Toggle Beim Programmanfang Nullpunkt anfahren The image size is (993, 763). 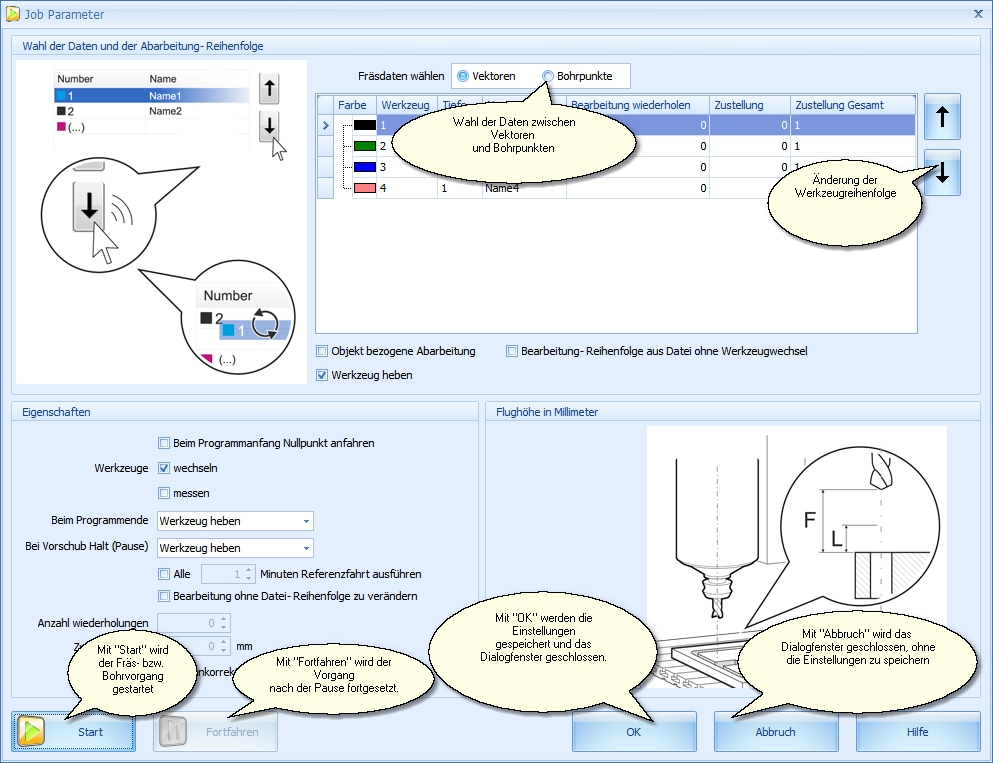point(164,443)
